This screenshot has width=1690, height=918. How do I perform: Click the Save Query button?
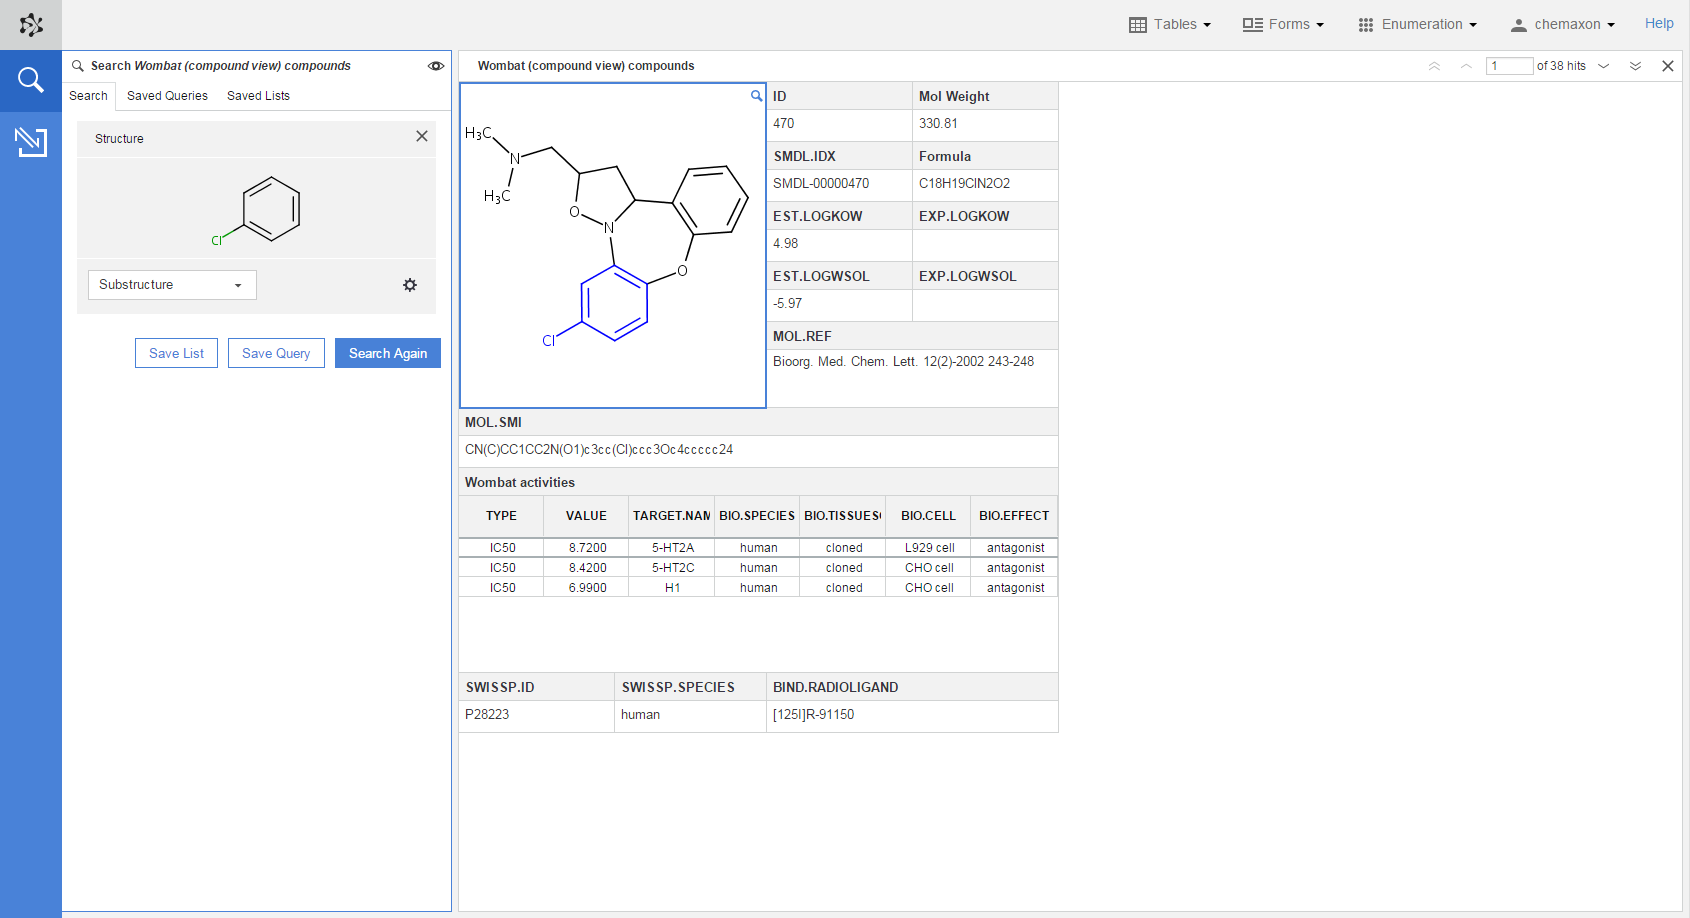pyautogui.click(x=276, y=353)
